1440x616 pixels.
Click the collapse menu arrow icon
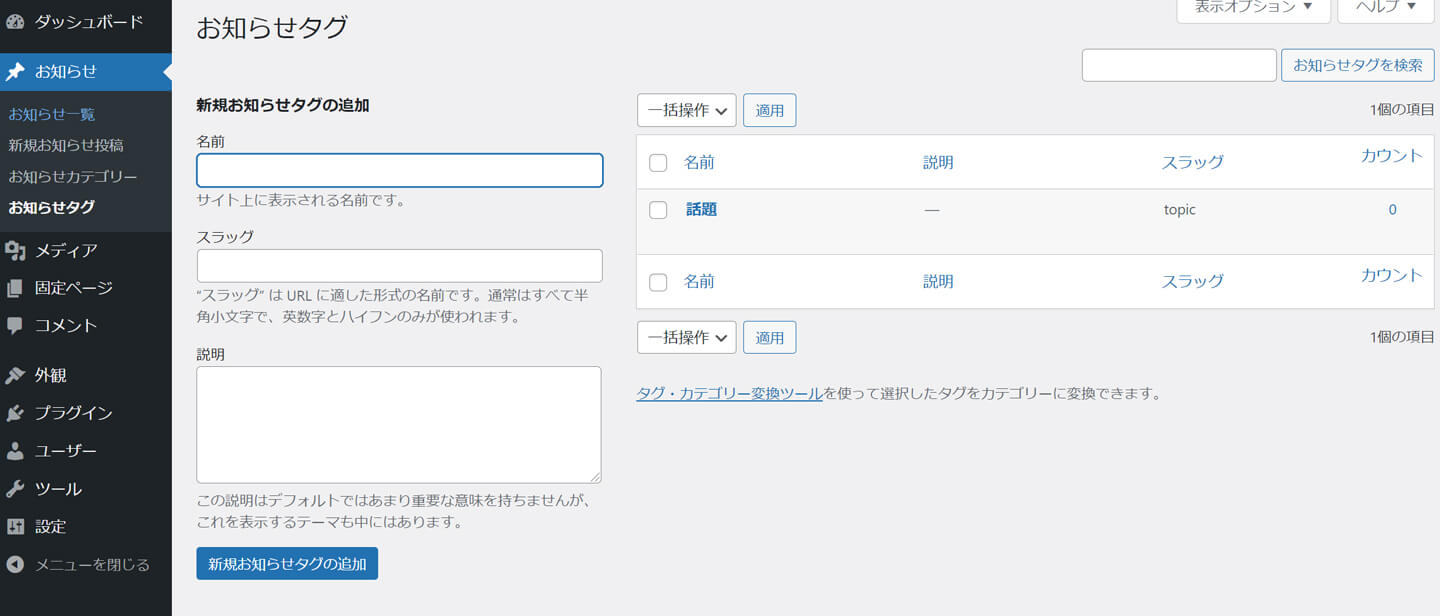pos(15,564)
